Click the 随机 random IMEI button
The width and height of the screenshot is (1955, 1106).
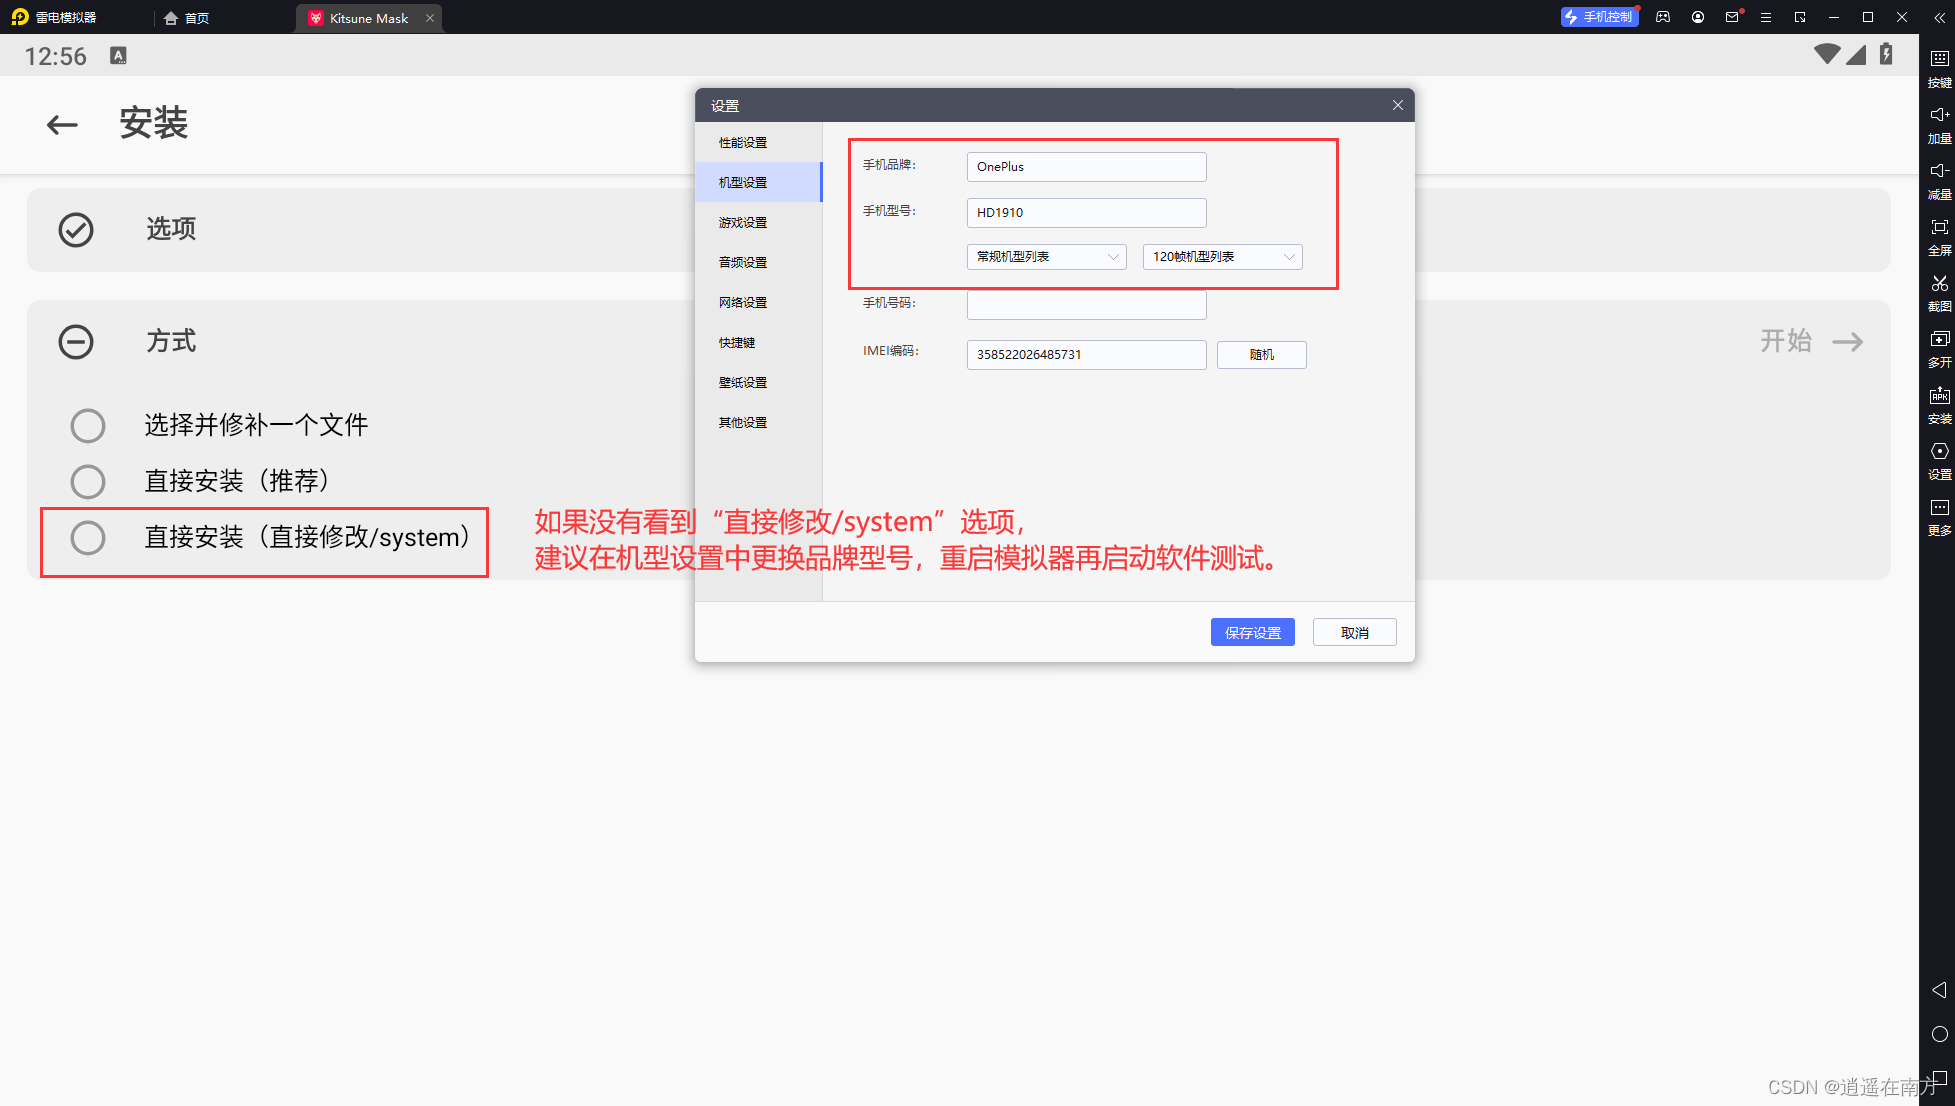(x=1261, y=355)
